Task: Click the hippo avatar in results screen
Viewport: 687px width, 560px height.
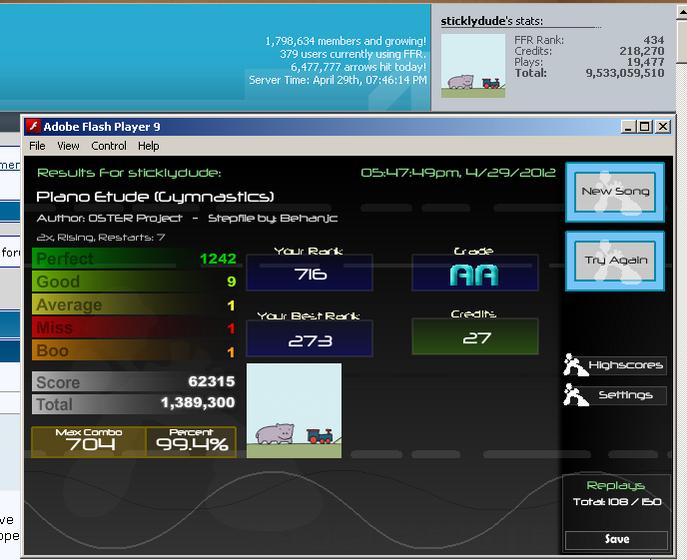Action: pyautogui.click(x=294, y=411)
